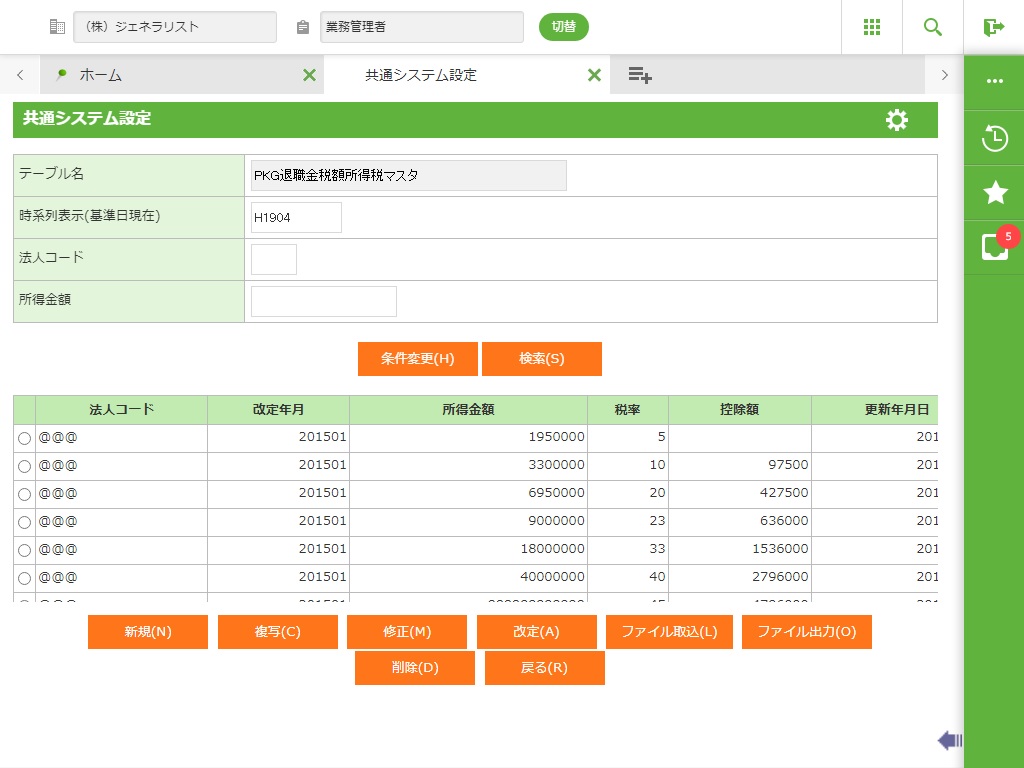Screen dimensions: 1024x768
Task: Open the three-dot more menu in sidebar
Action: (994, 81)
